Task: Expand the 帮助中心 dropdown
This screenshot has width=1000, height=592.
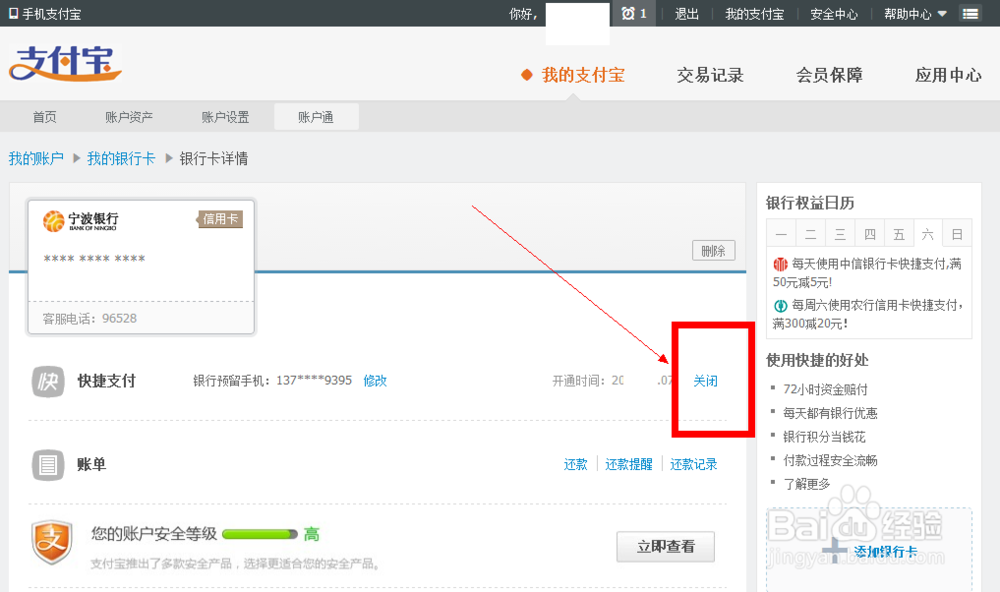Action: point(915,13)
